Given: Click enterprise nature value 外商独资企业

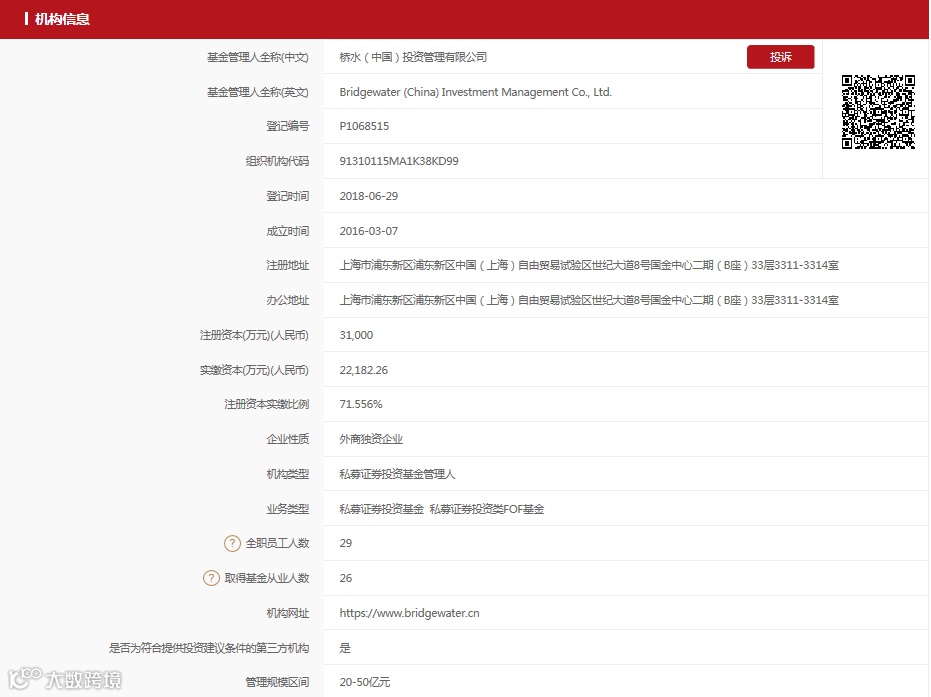Looking at the screenshot, I should point(371,439).
